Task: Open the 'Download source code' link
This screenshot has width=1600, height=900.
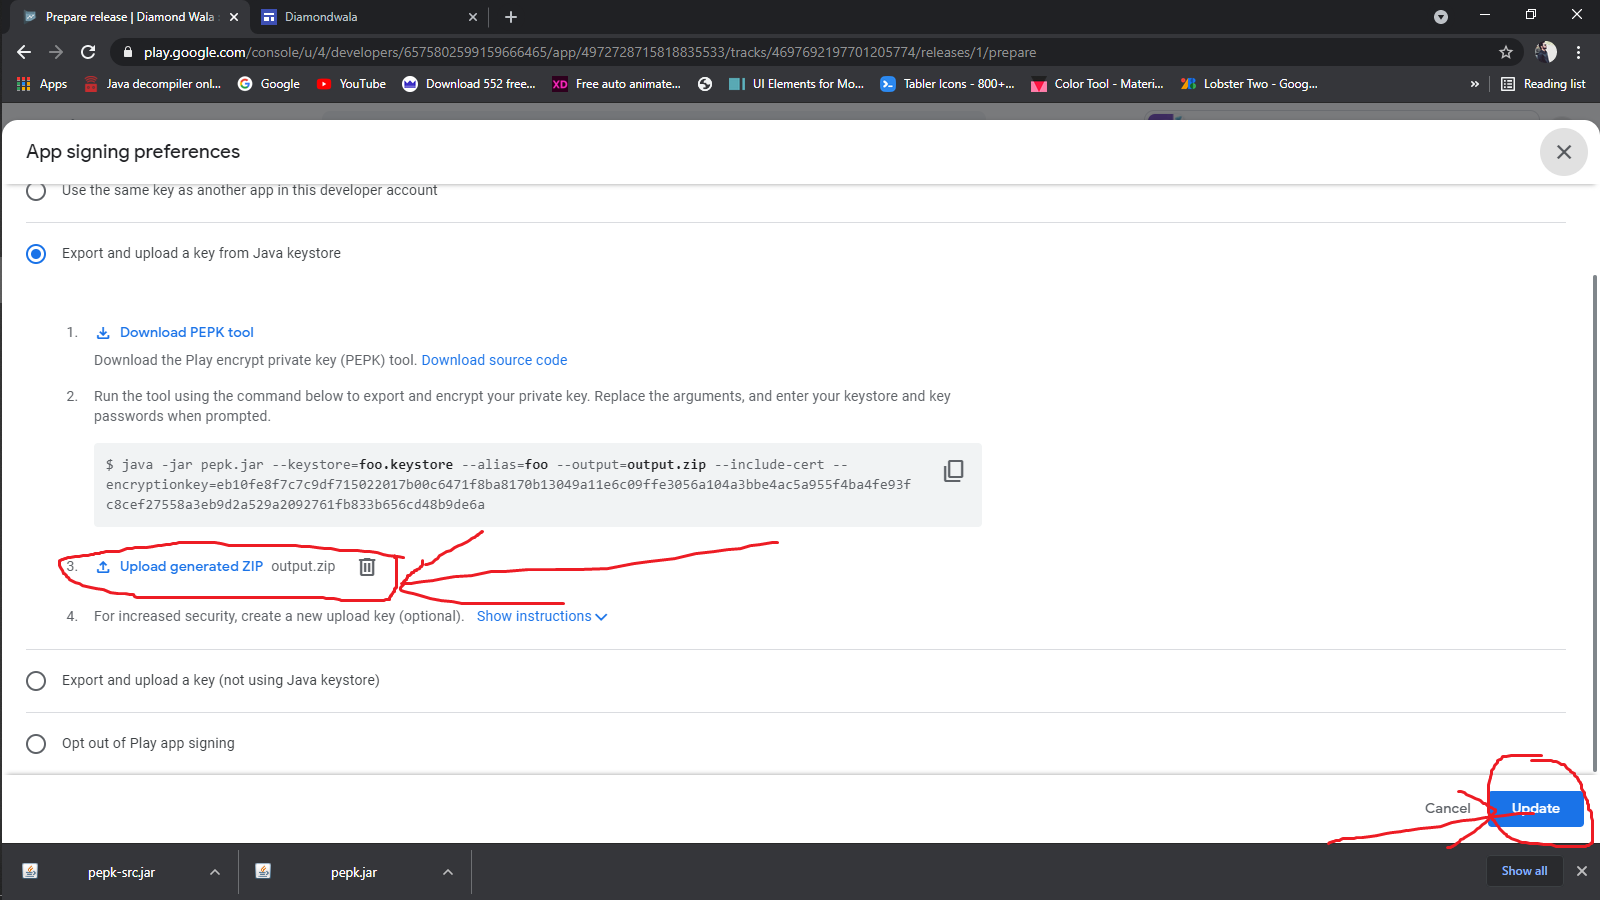Action: click(494, 360)
